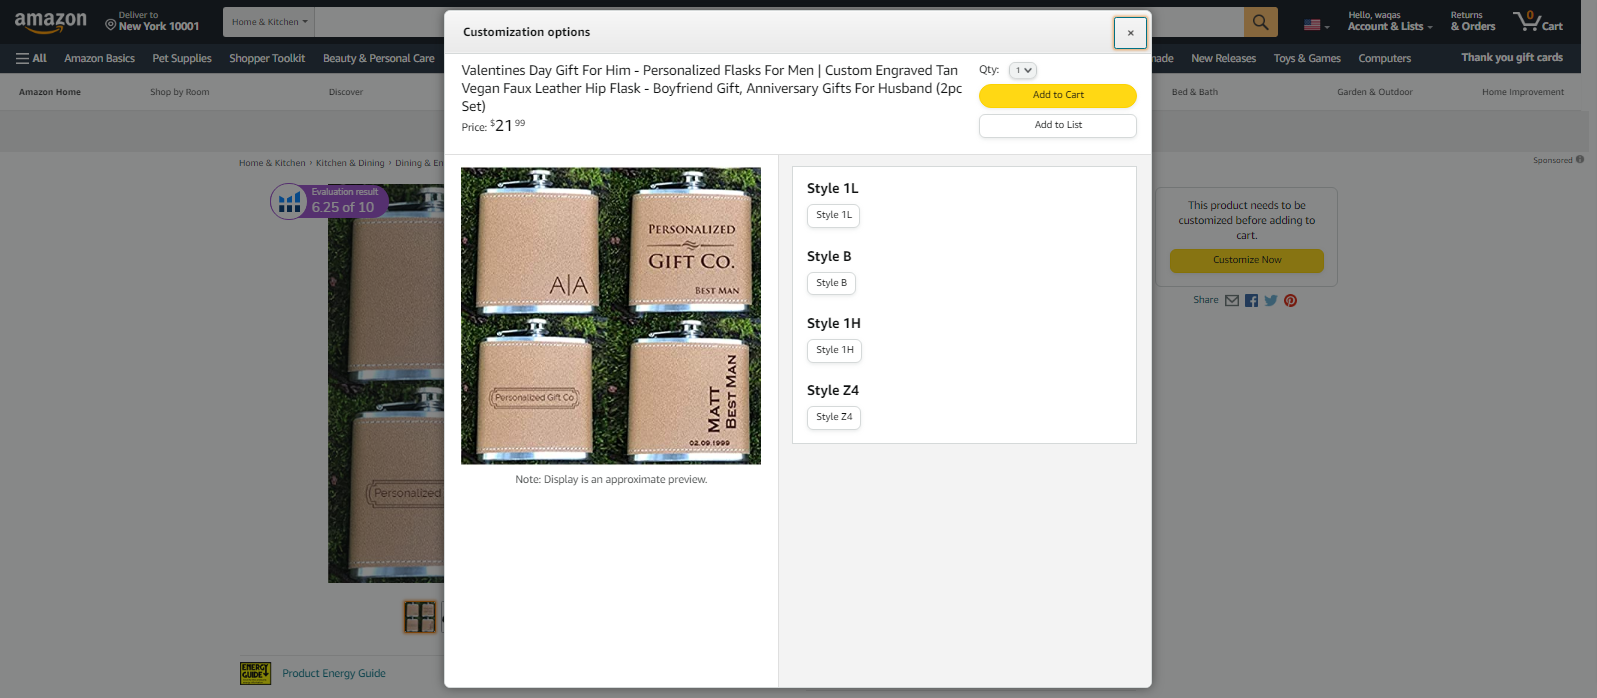The height and width of the screenshot is (698, 1597).
Task: Open the Pet Supplies nav item
Action: [x=182, y=58]
